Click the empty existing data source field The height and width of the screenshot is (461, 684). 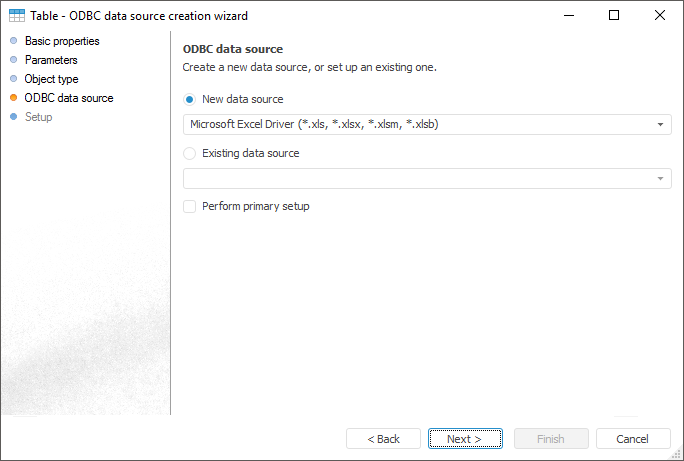(x=420, y=179)
